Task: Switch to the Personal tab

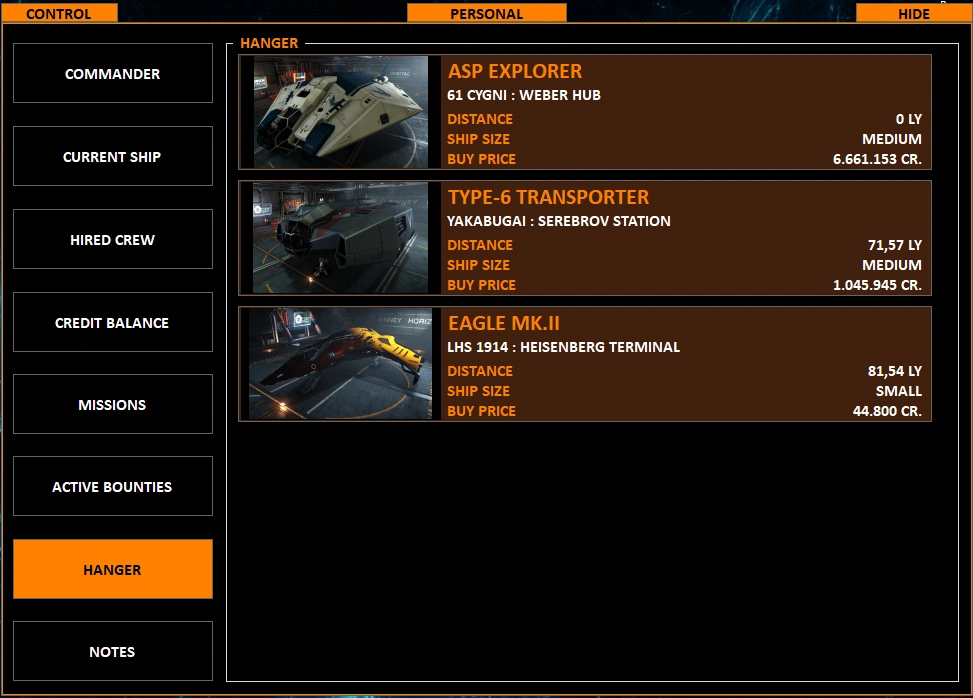Action: pyautogui.click(x=486, y=13)
